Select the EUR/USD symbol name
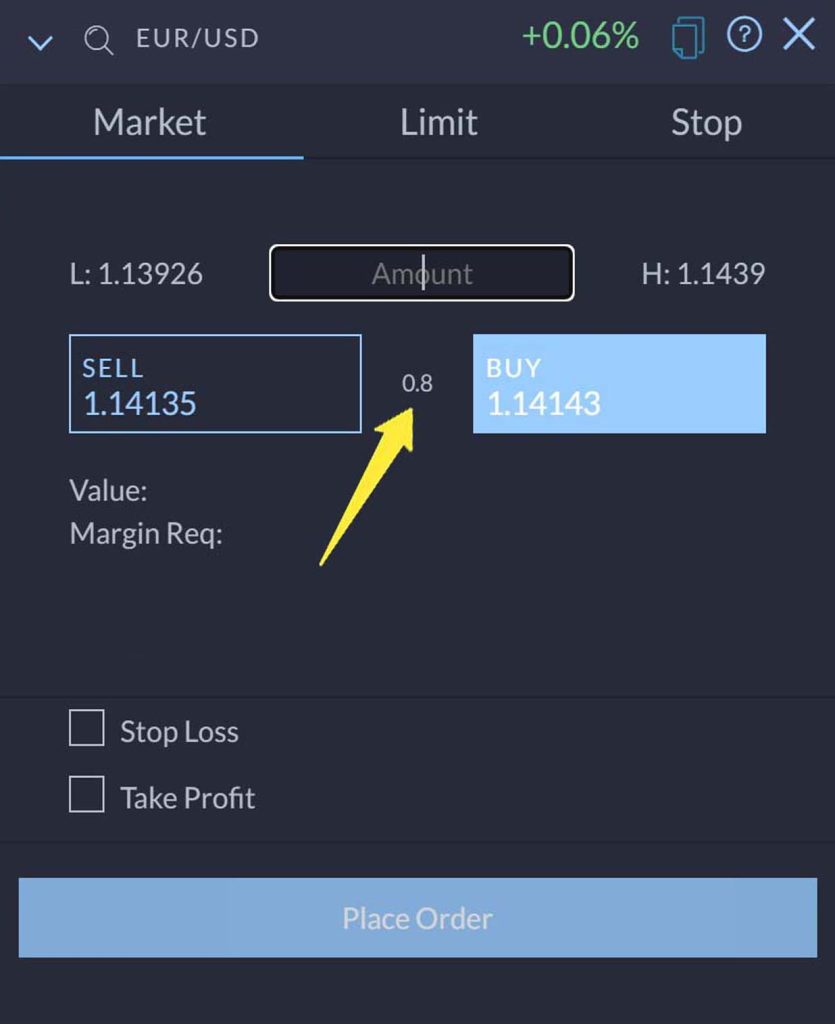Viewport: 835px width, 1024px height. [x=197, y=39]
